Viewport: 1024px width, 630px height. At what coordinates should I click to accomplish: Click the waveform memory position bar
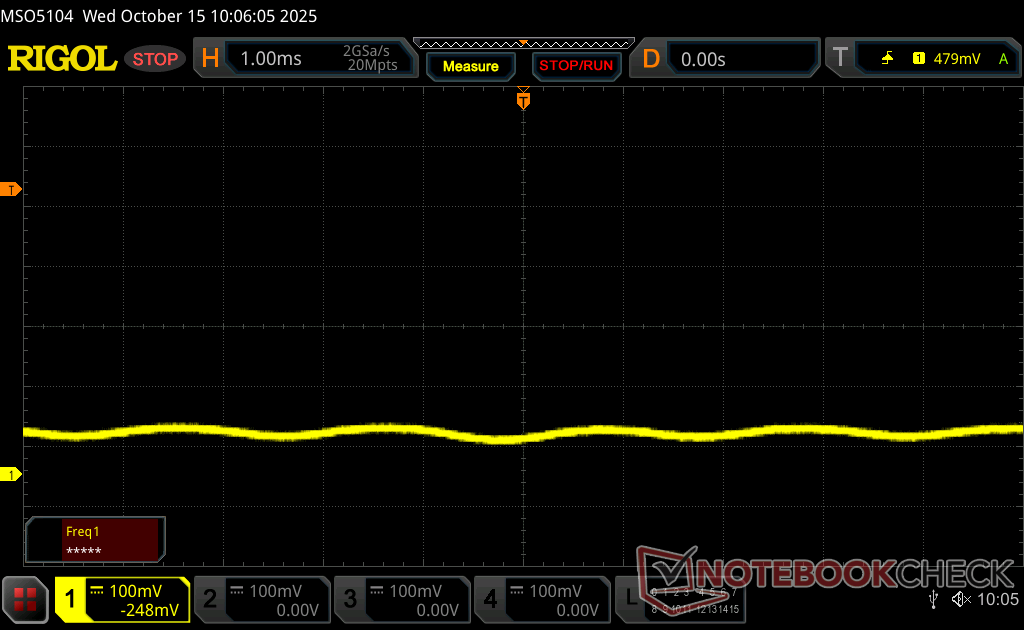[x=523, y=43]
